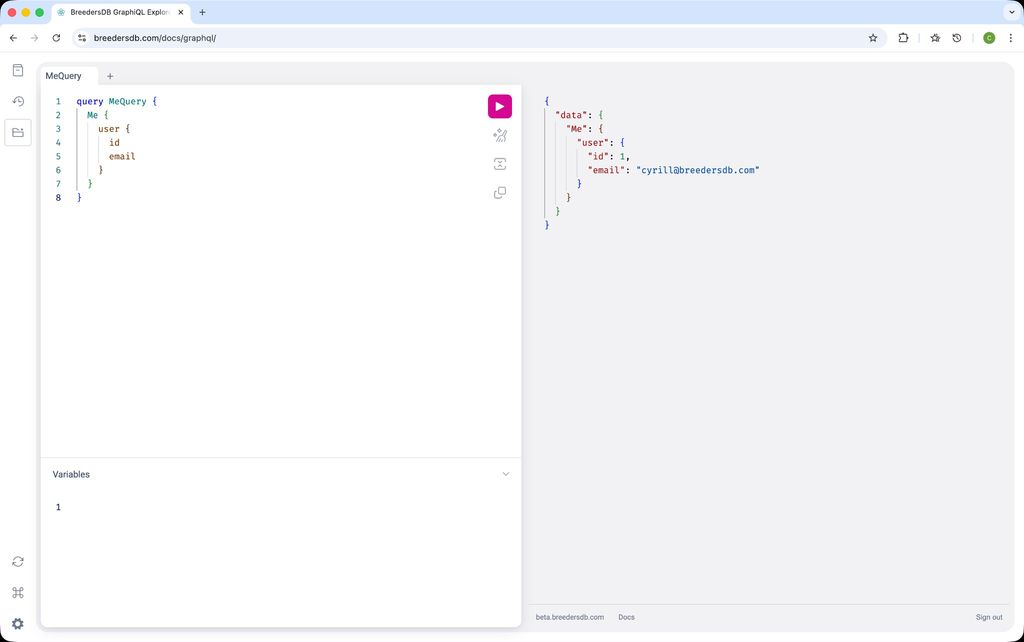
Task: Open the documentation explorer in the sidebar
Action: point(17,70)
